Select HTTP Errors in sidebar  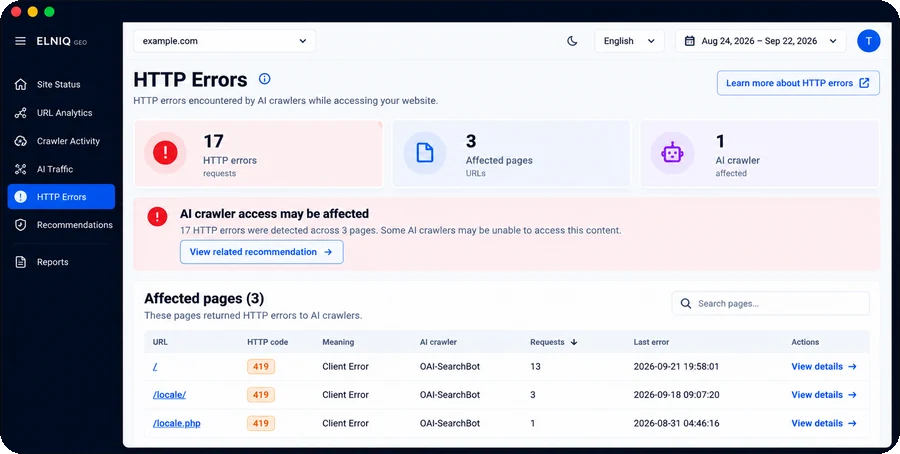point(61,197)
